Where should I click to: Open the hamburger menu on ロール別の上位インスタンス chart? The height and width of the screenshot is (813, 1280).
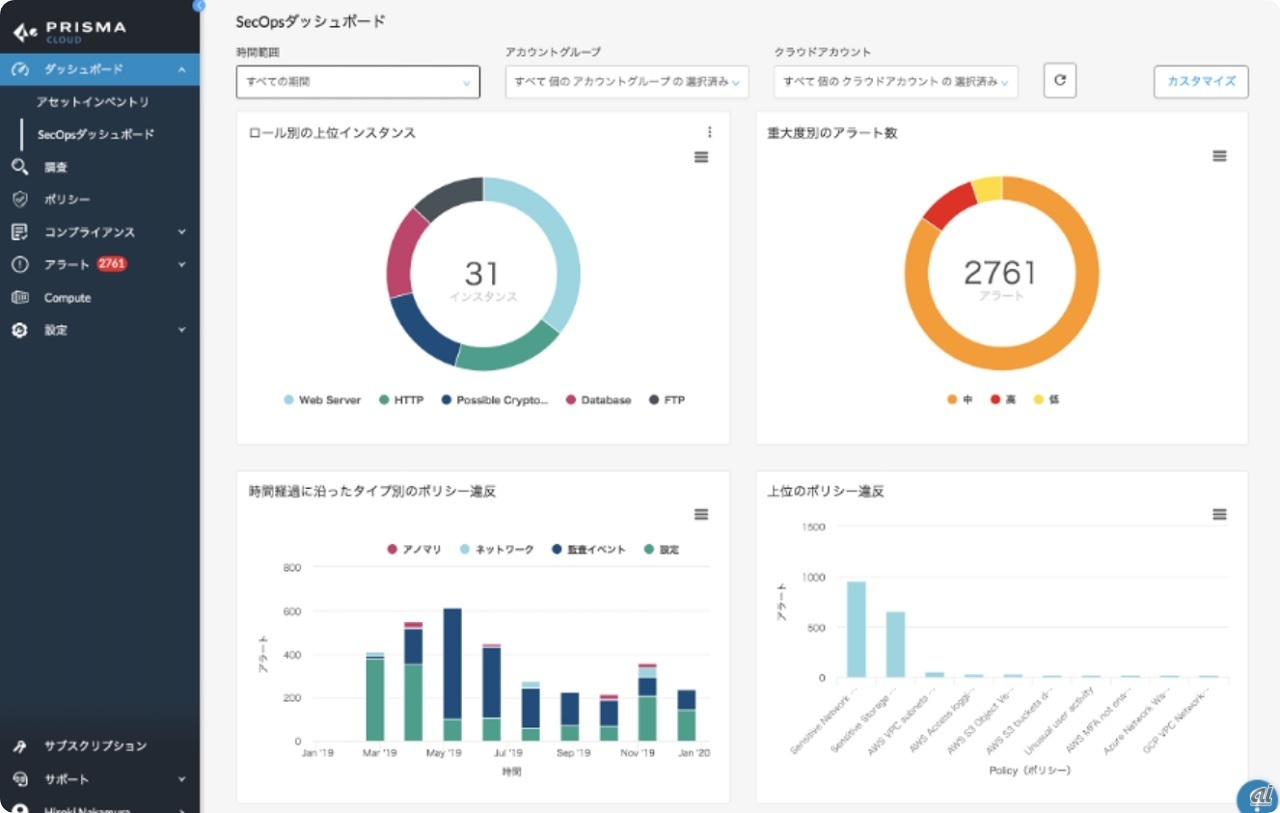click(x=701, y=157)
